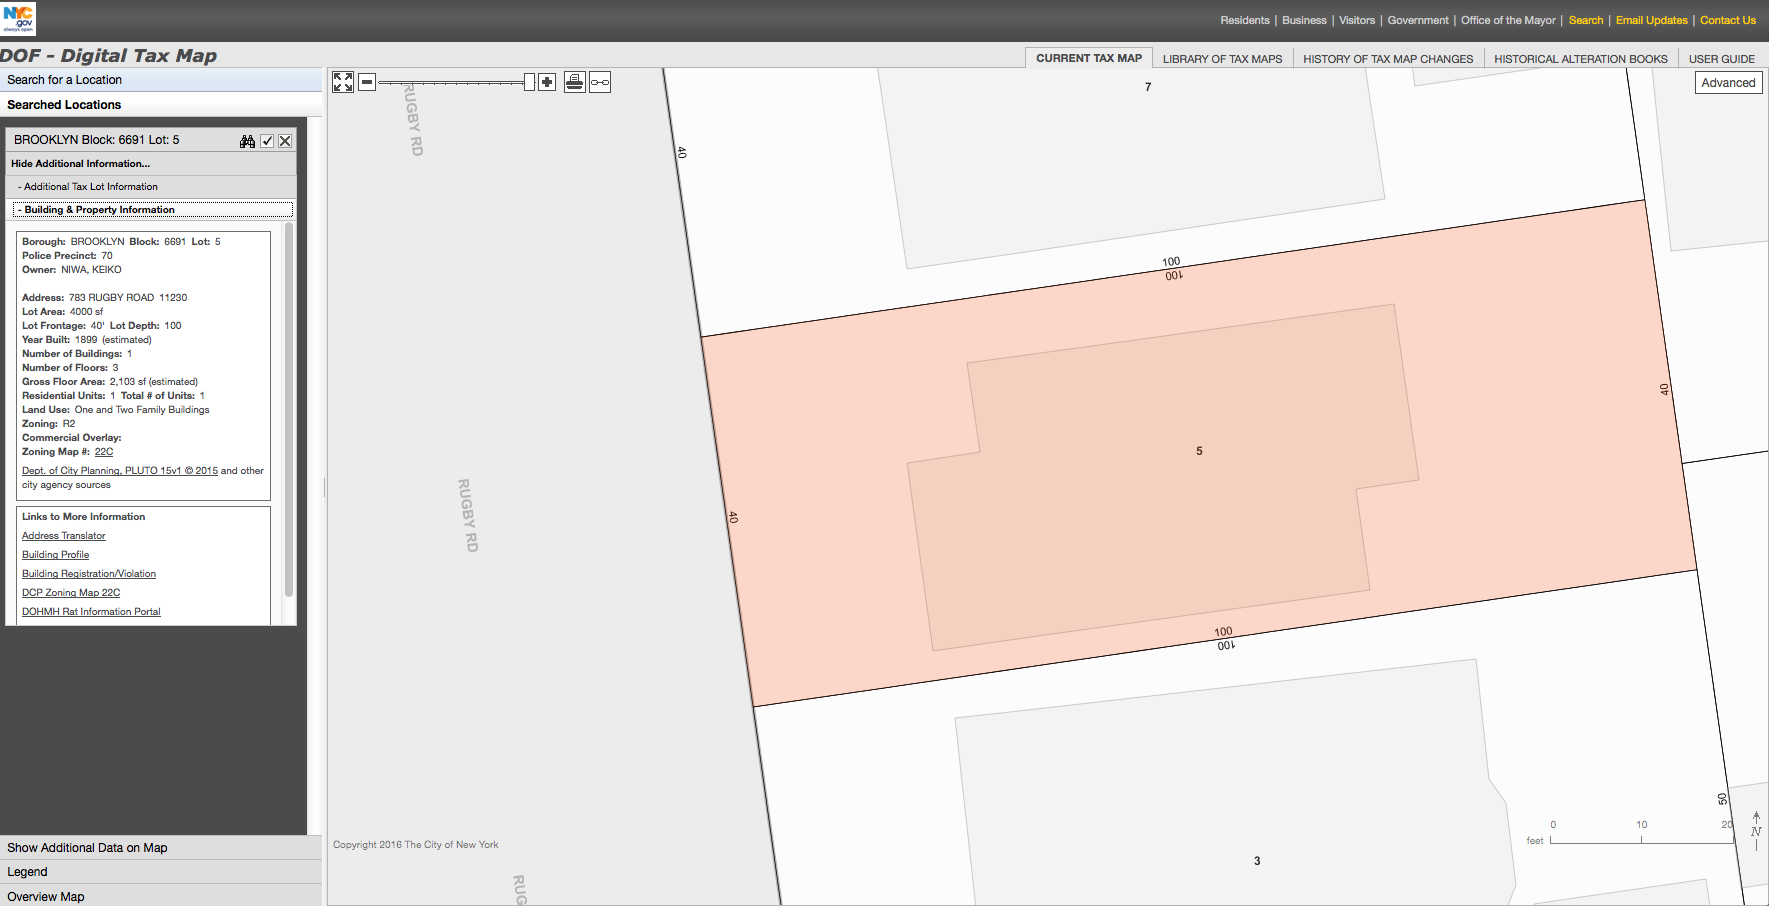
Task: Click the zoom level slider handle
Action: (529, 82)
